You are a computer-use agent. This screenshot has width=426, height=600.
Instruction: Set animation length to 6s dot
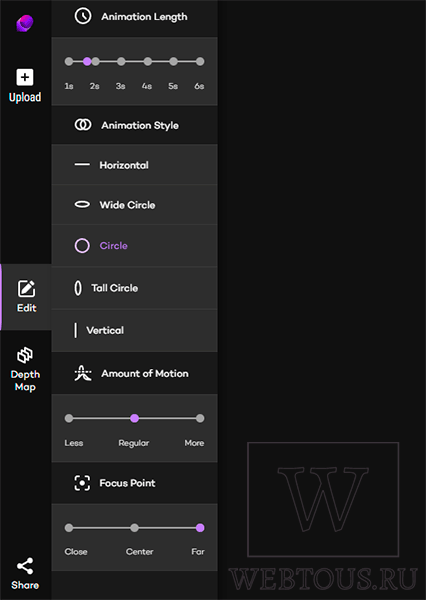200,61
